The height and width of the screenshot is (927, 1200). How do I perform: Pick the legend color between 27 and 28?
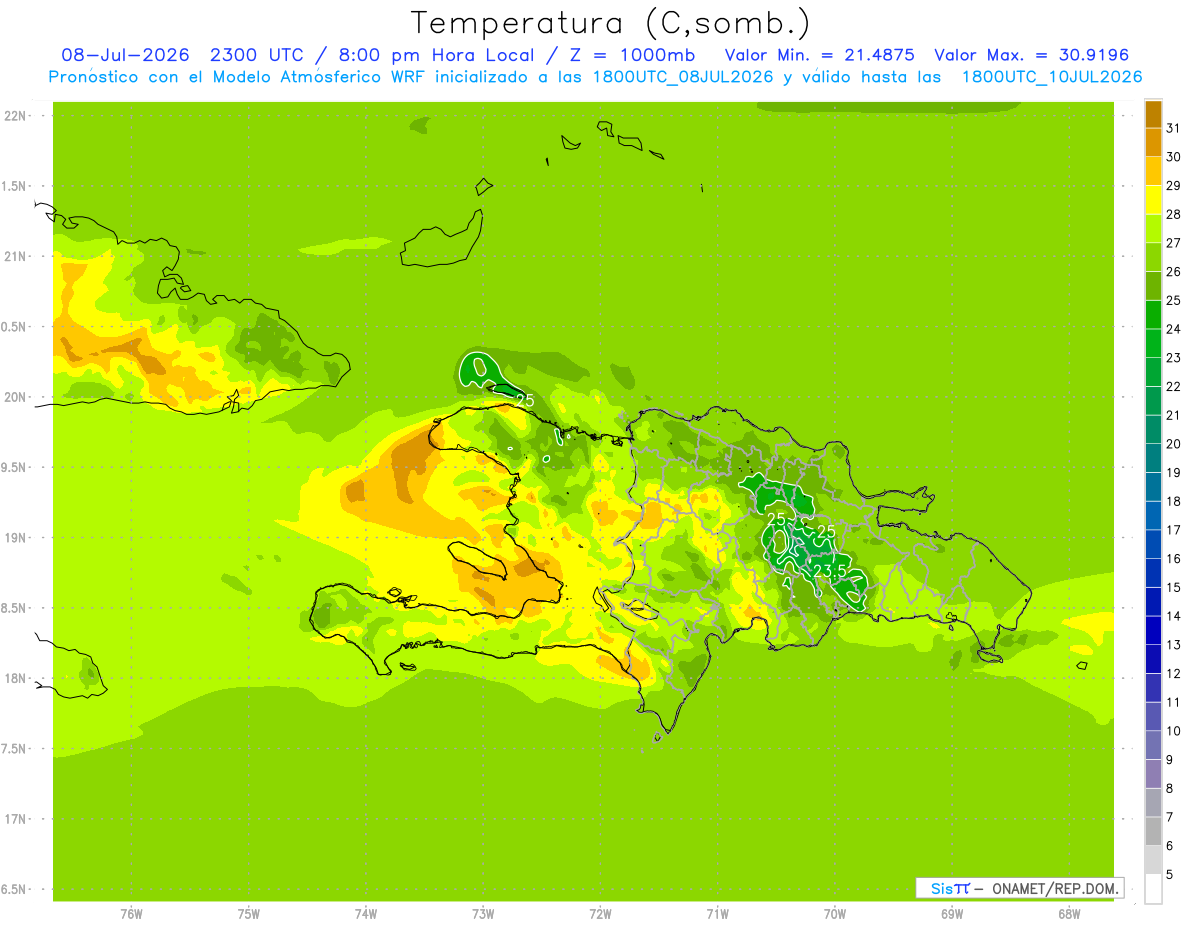coord(1153,229)
